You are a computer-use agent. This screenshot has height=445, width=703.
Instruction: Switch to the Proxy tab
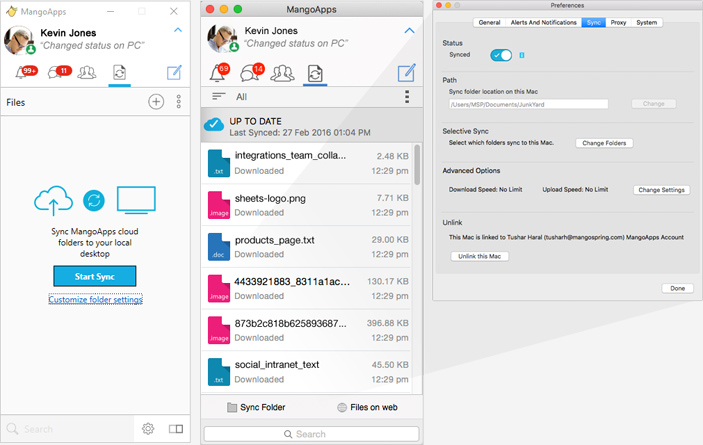click(618, 22)
